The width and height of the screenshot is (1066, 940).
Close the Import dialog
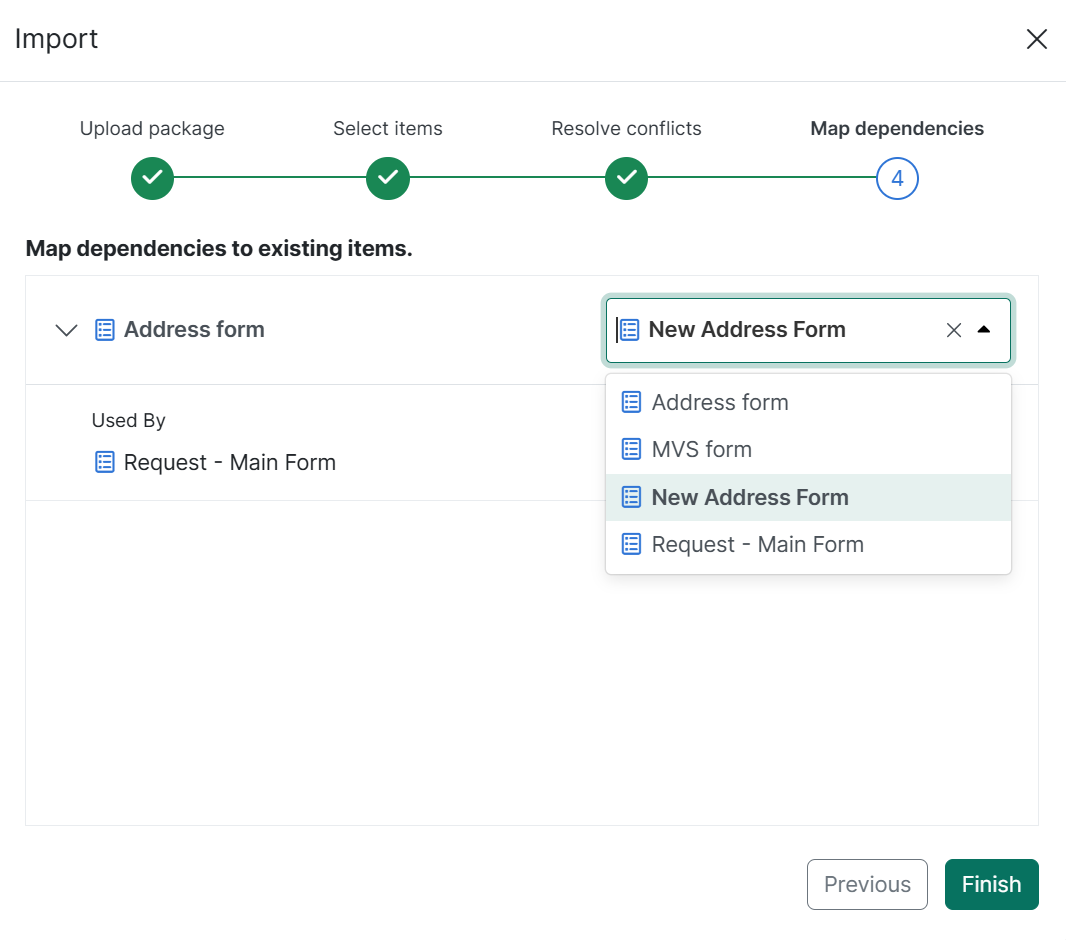(x=1036, y=39)
